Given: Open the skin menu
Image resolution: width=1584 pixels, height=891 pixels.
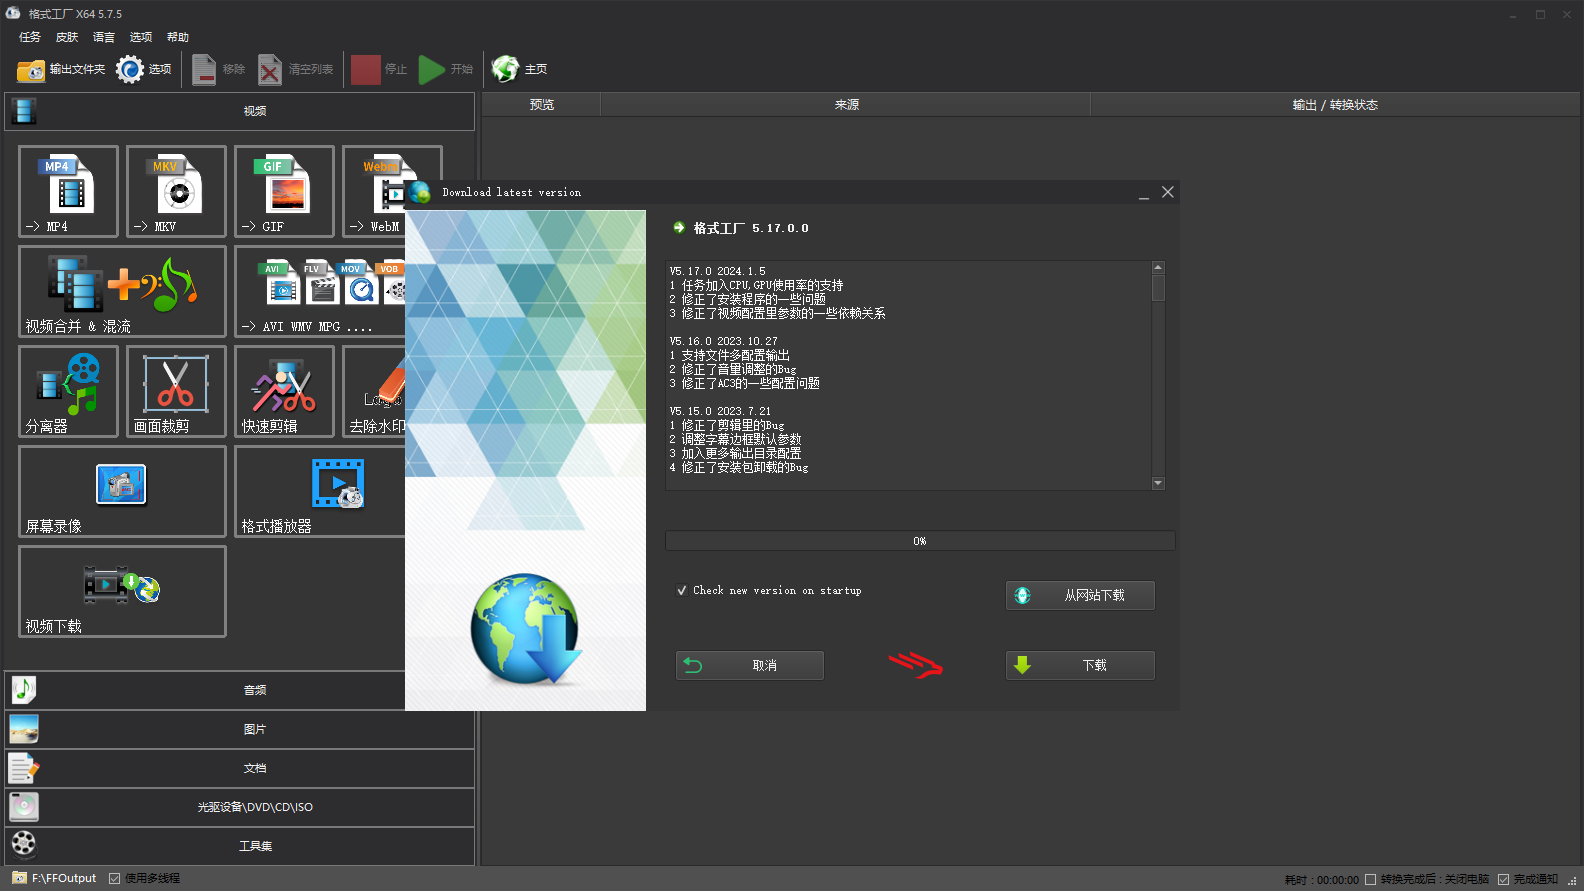Looking at the screenshot, I should tap(67, 37).
